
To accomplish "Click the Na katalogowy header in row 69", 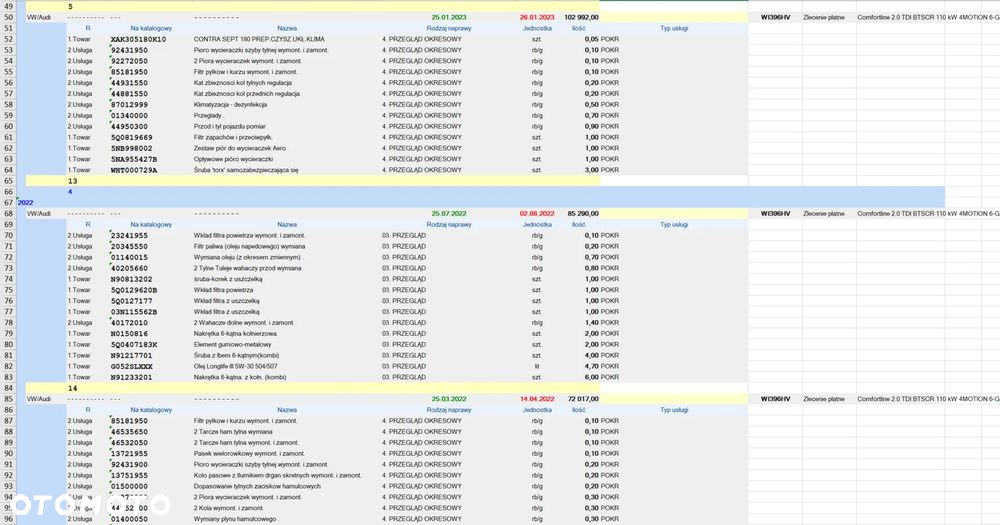I will (151, 225).
